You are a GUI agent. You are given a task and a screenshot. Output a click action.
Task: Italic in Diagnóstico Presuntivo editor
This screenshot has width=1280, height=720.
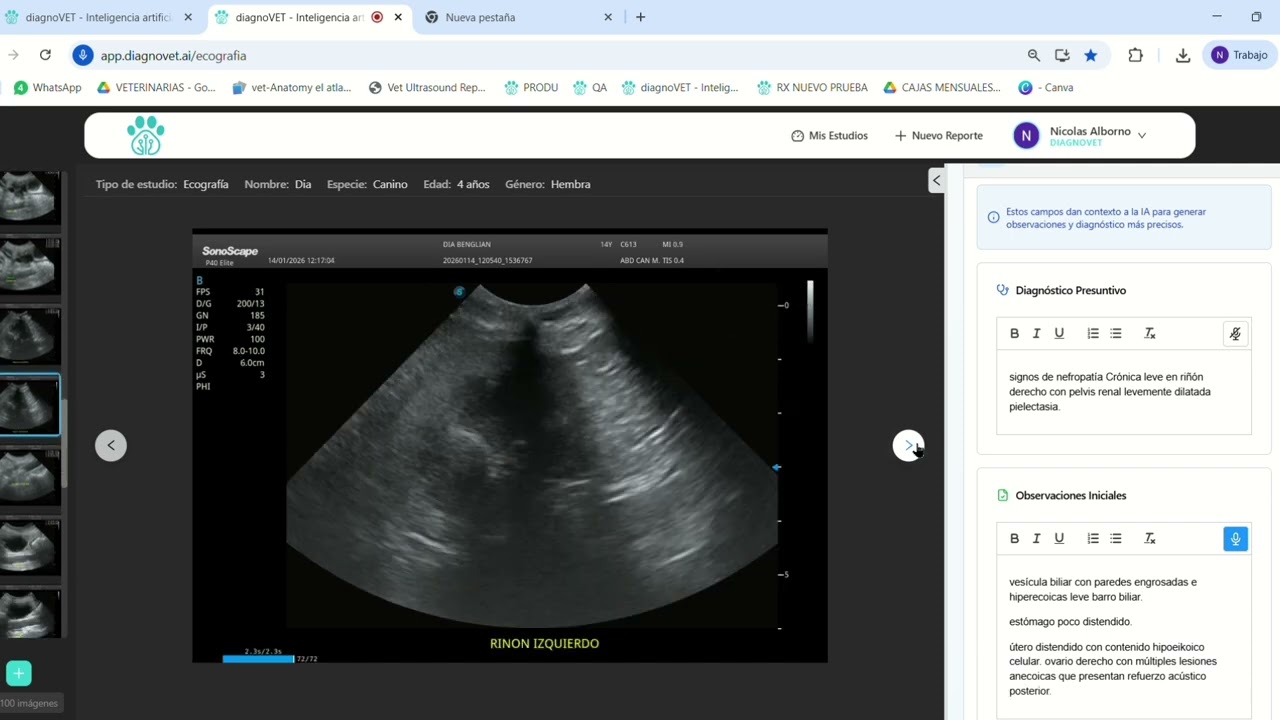point(1036,333)
